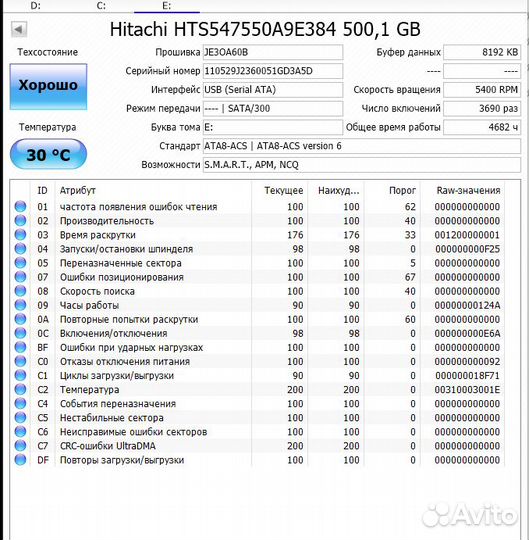The height and width of the screenshot is (540, 529).
Task: Click the serial number field 110529J2360051GD3A5D
Action: click(x=273, y=71)
